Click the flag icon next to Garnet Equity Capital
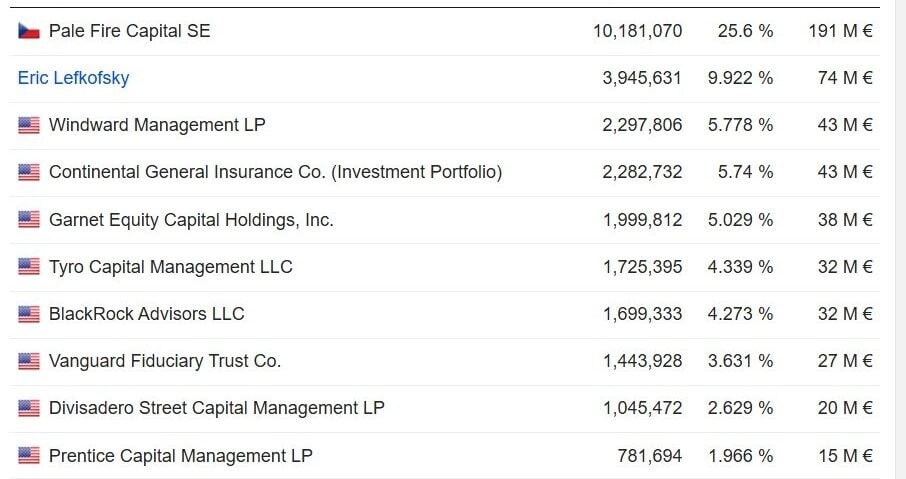Viewport: 906px width, 479px height. 29,220
